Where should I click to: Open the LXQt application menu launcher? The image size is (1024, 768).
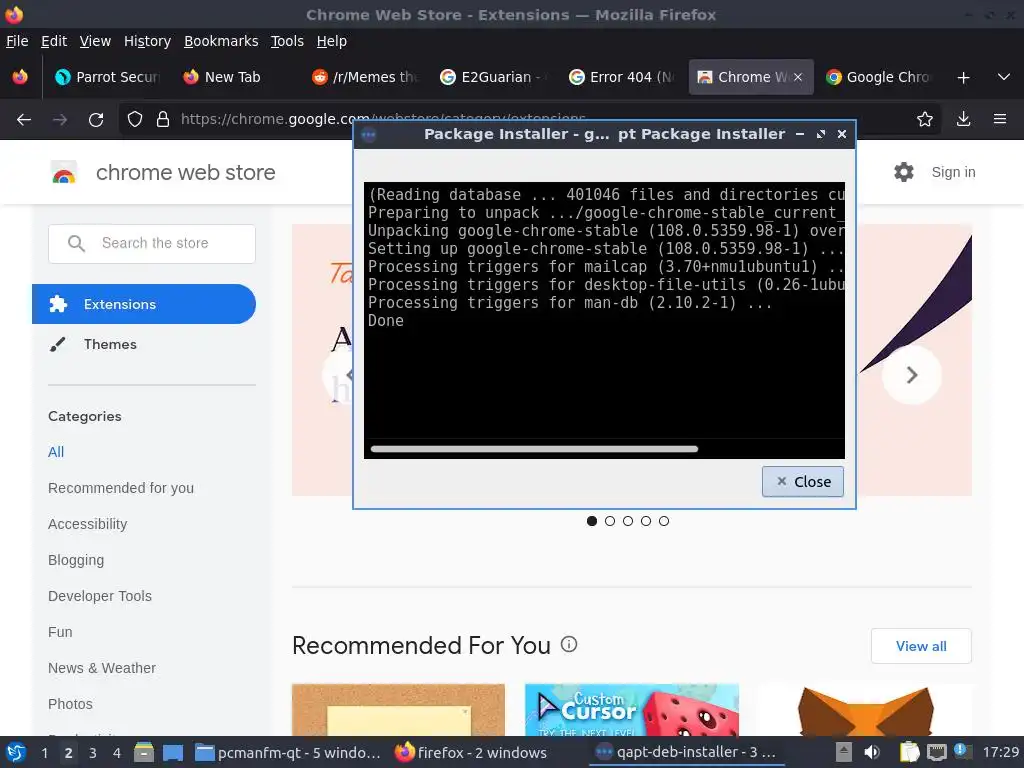coord(16,752)
